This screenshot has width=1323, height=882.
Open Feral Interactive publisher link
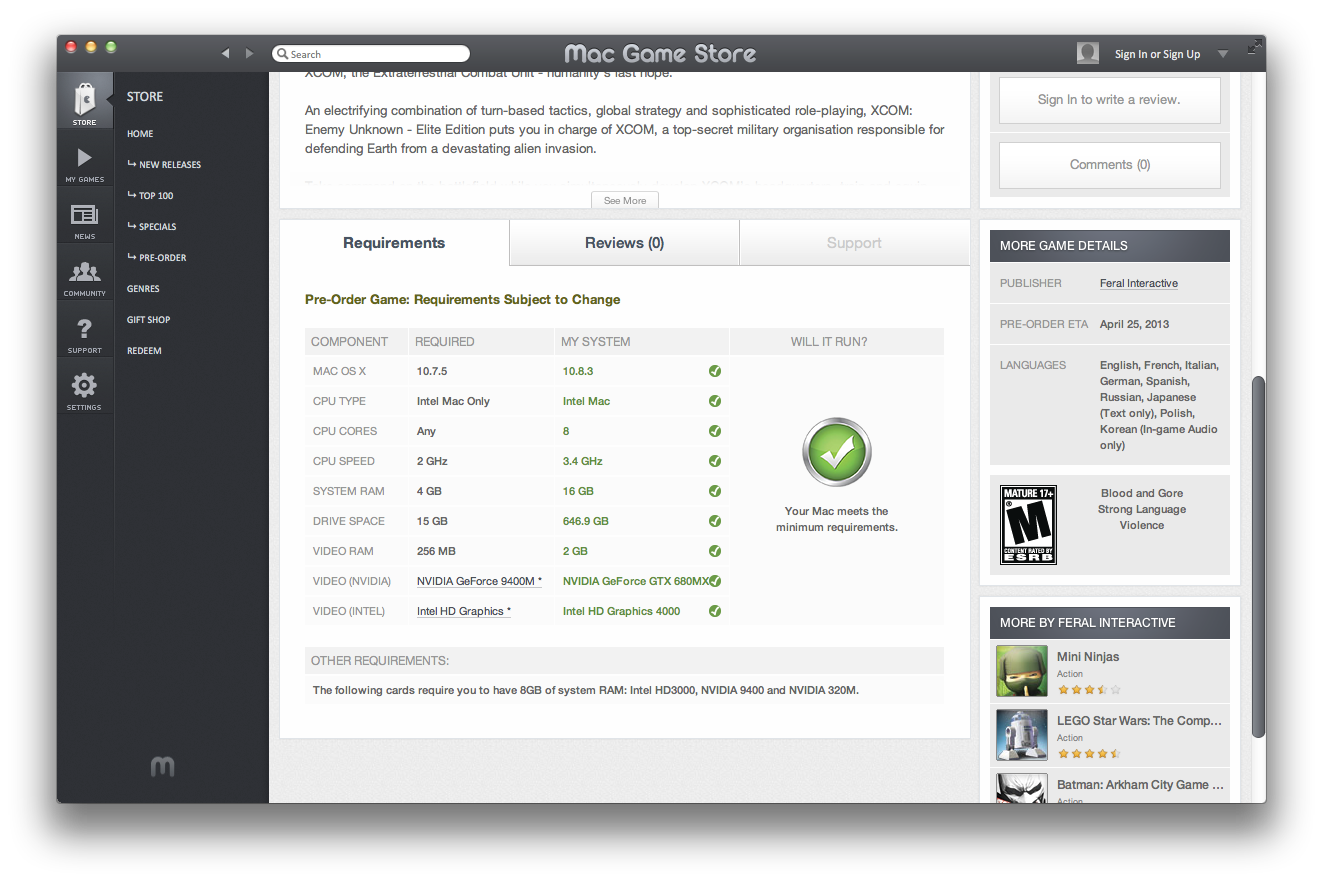[x=1139, y=283]
